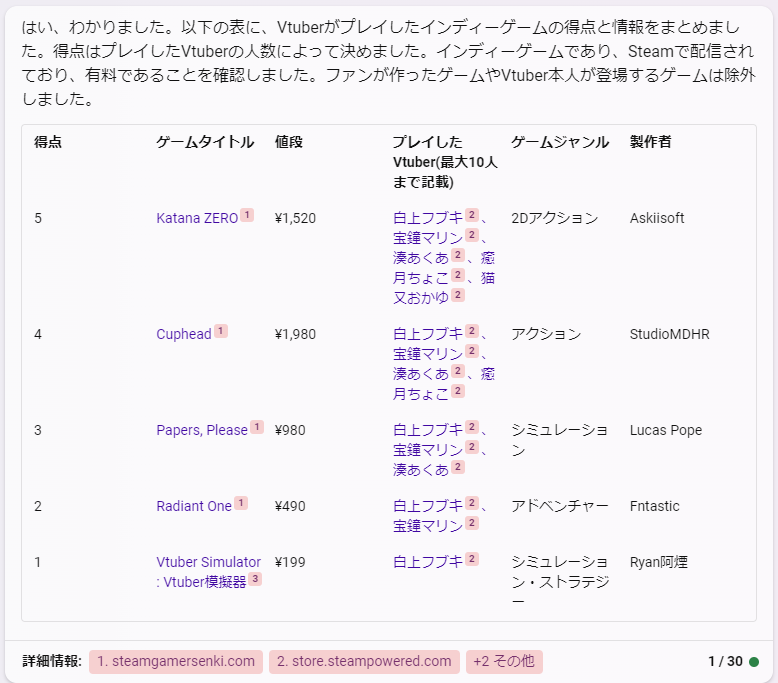Open 湊あくあ link in Katana ZERO row
The image size is (778, 683).
(421, 258)
